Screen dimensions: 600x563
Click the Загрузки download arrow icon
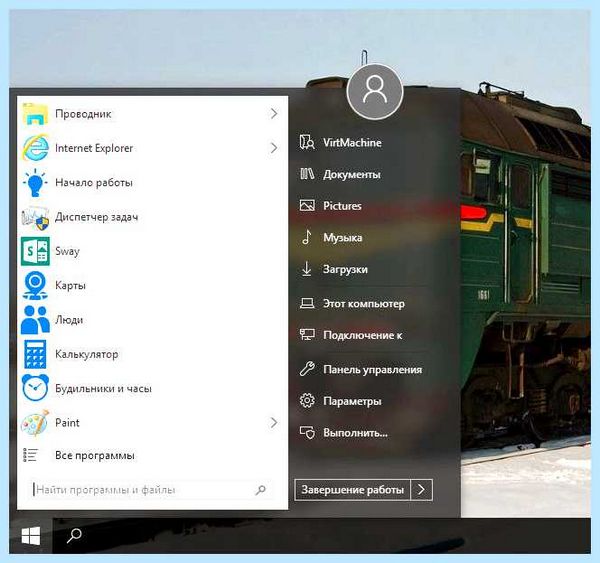coord(307,269)
